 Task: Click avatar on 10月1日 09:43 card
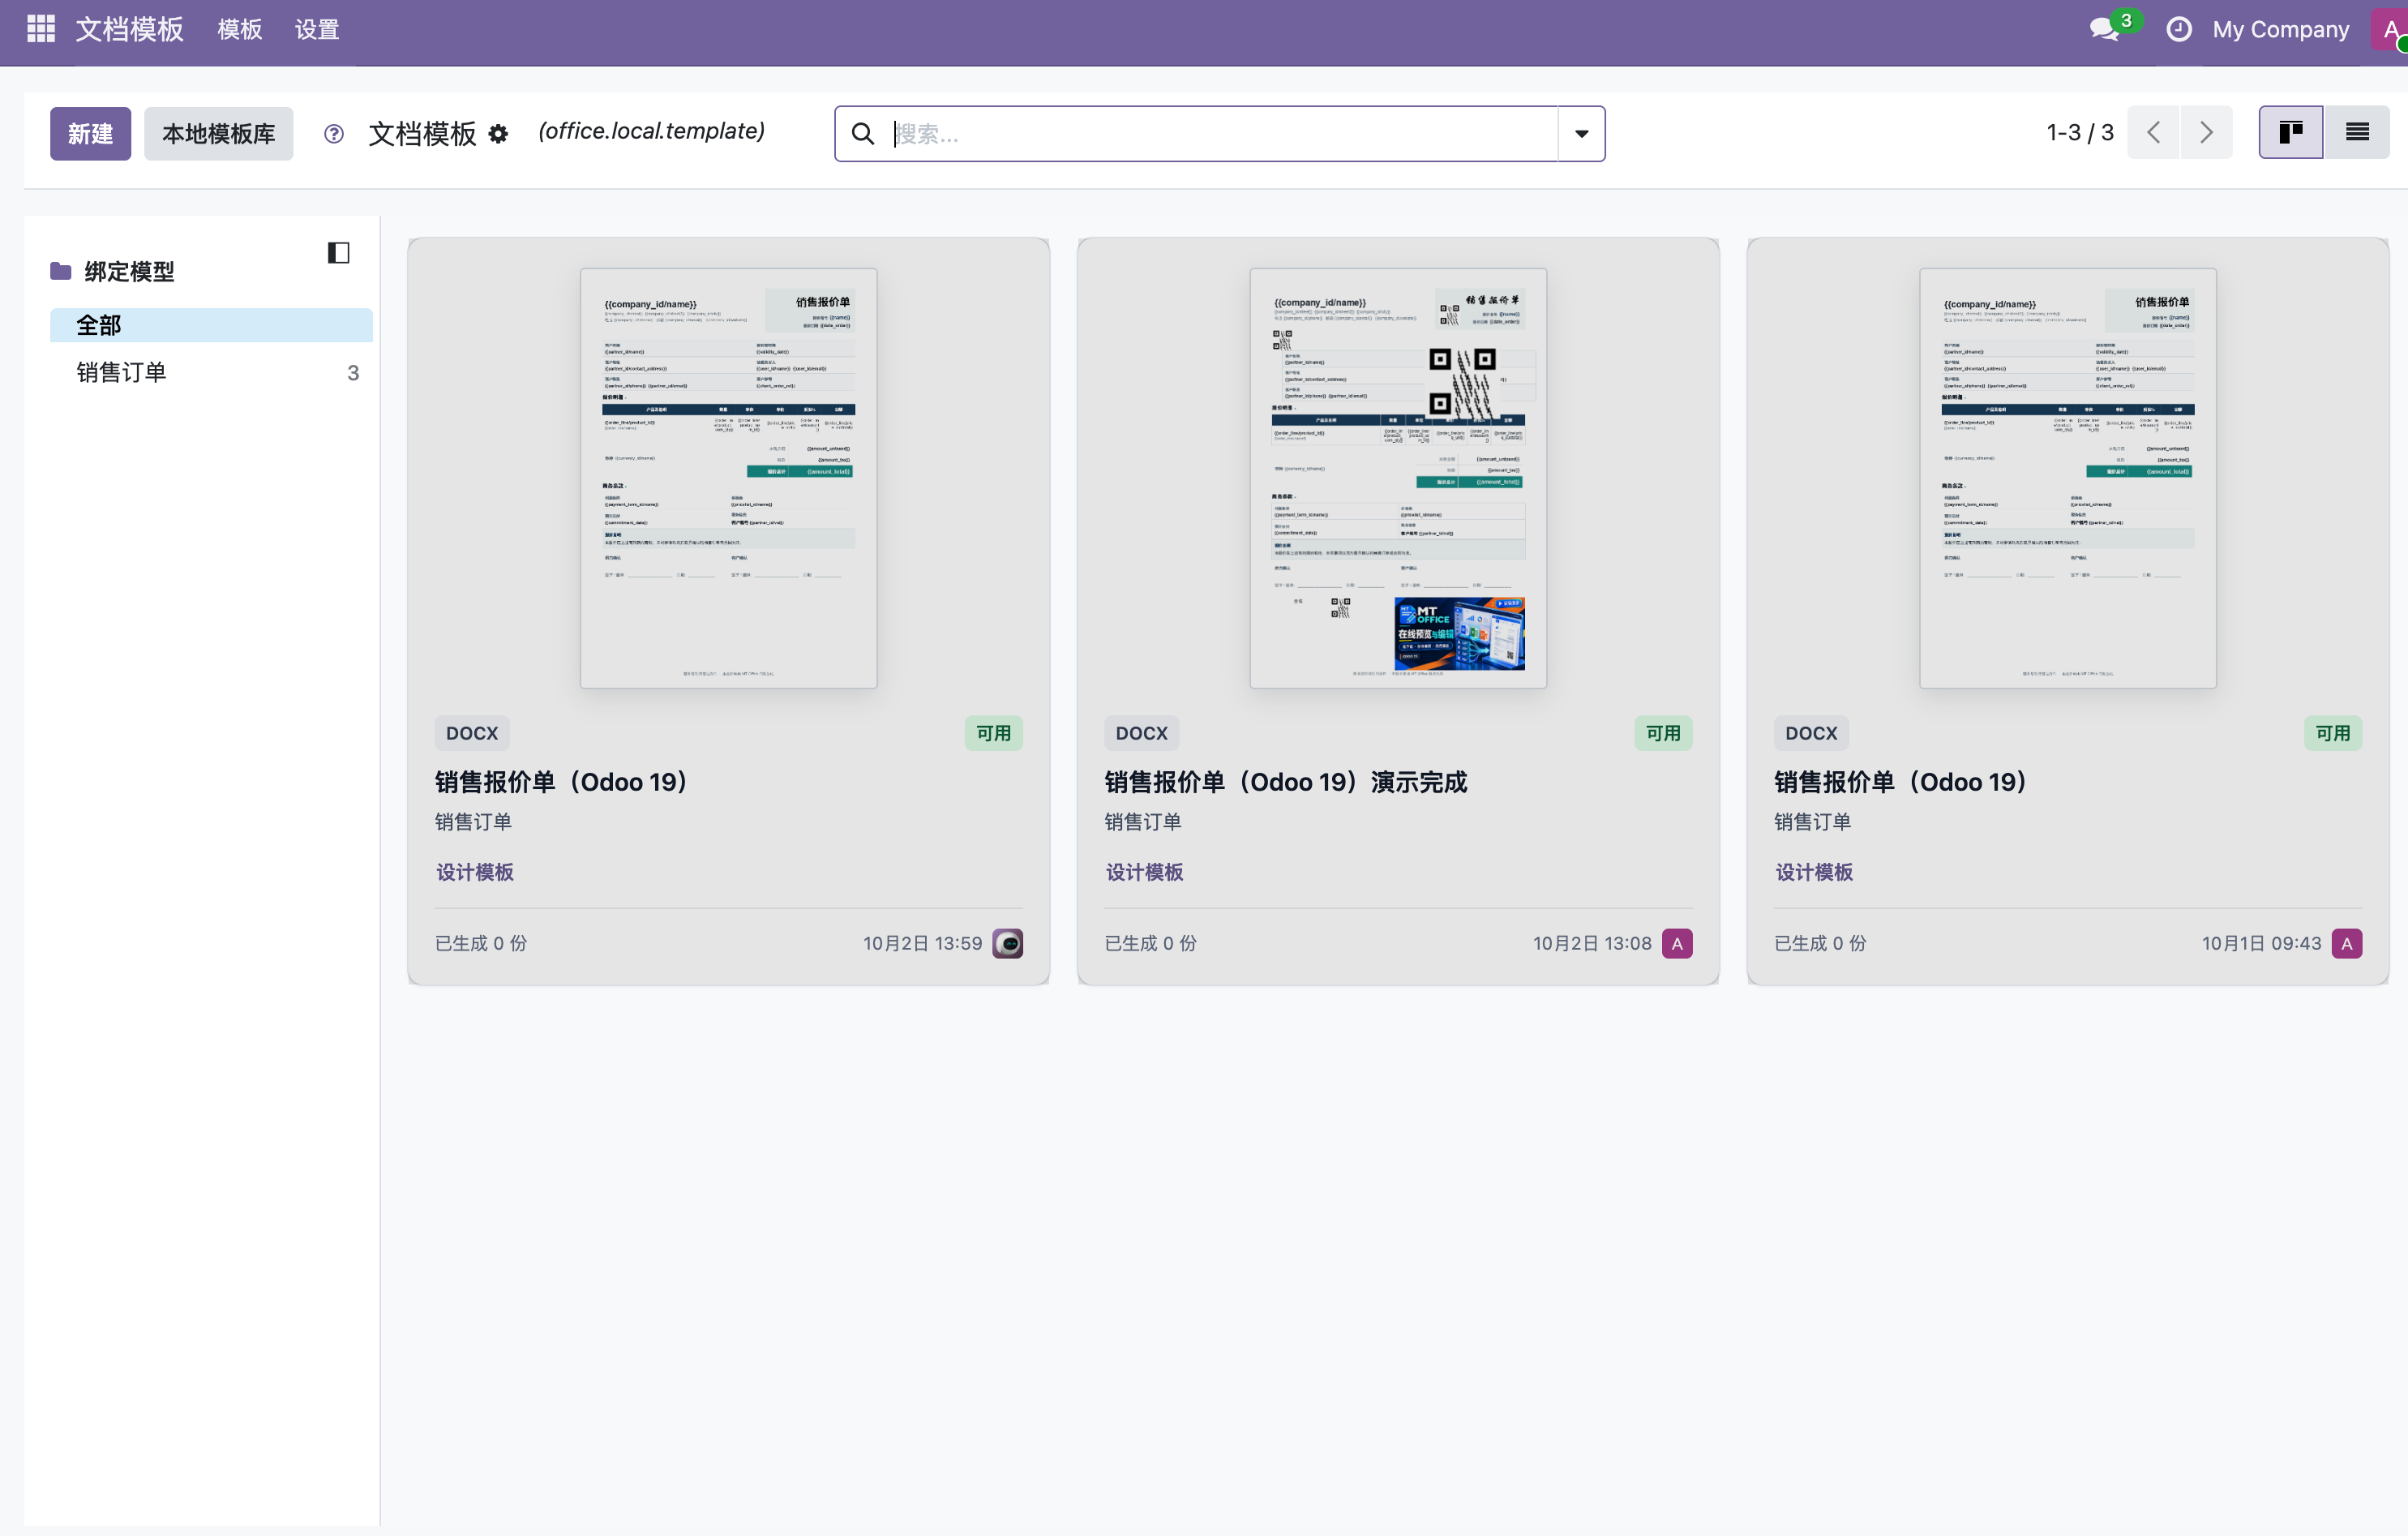coord(2346,943)
